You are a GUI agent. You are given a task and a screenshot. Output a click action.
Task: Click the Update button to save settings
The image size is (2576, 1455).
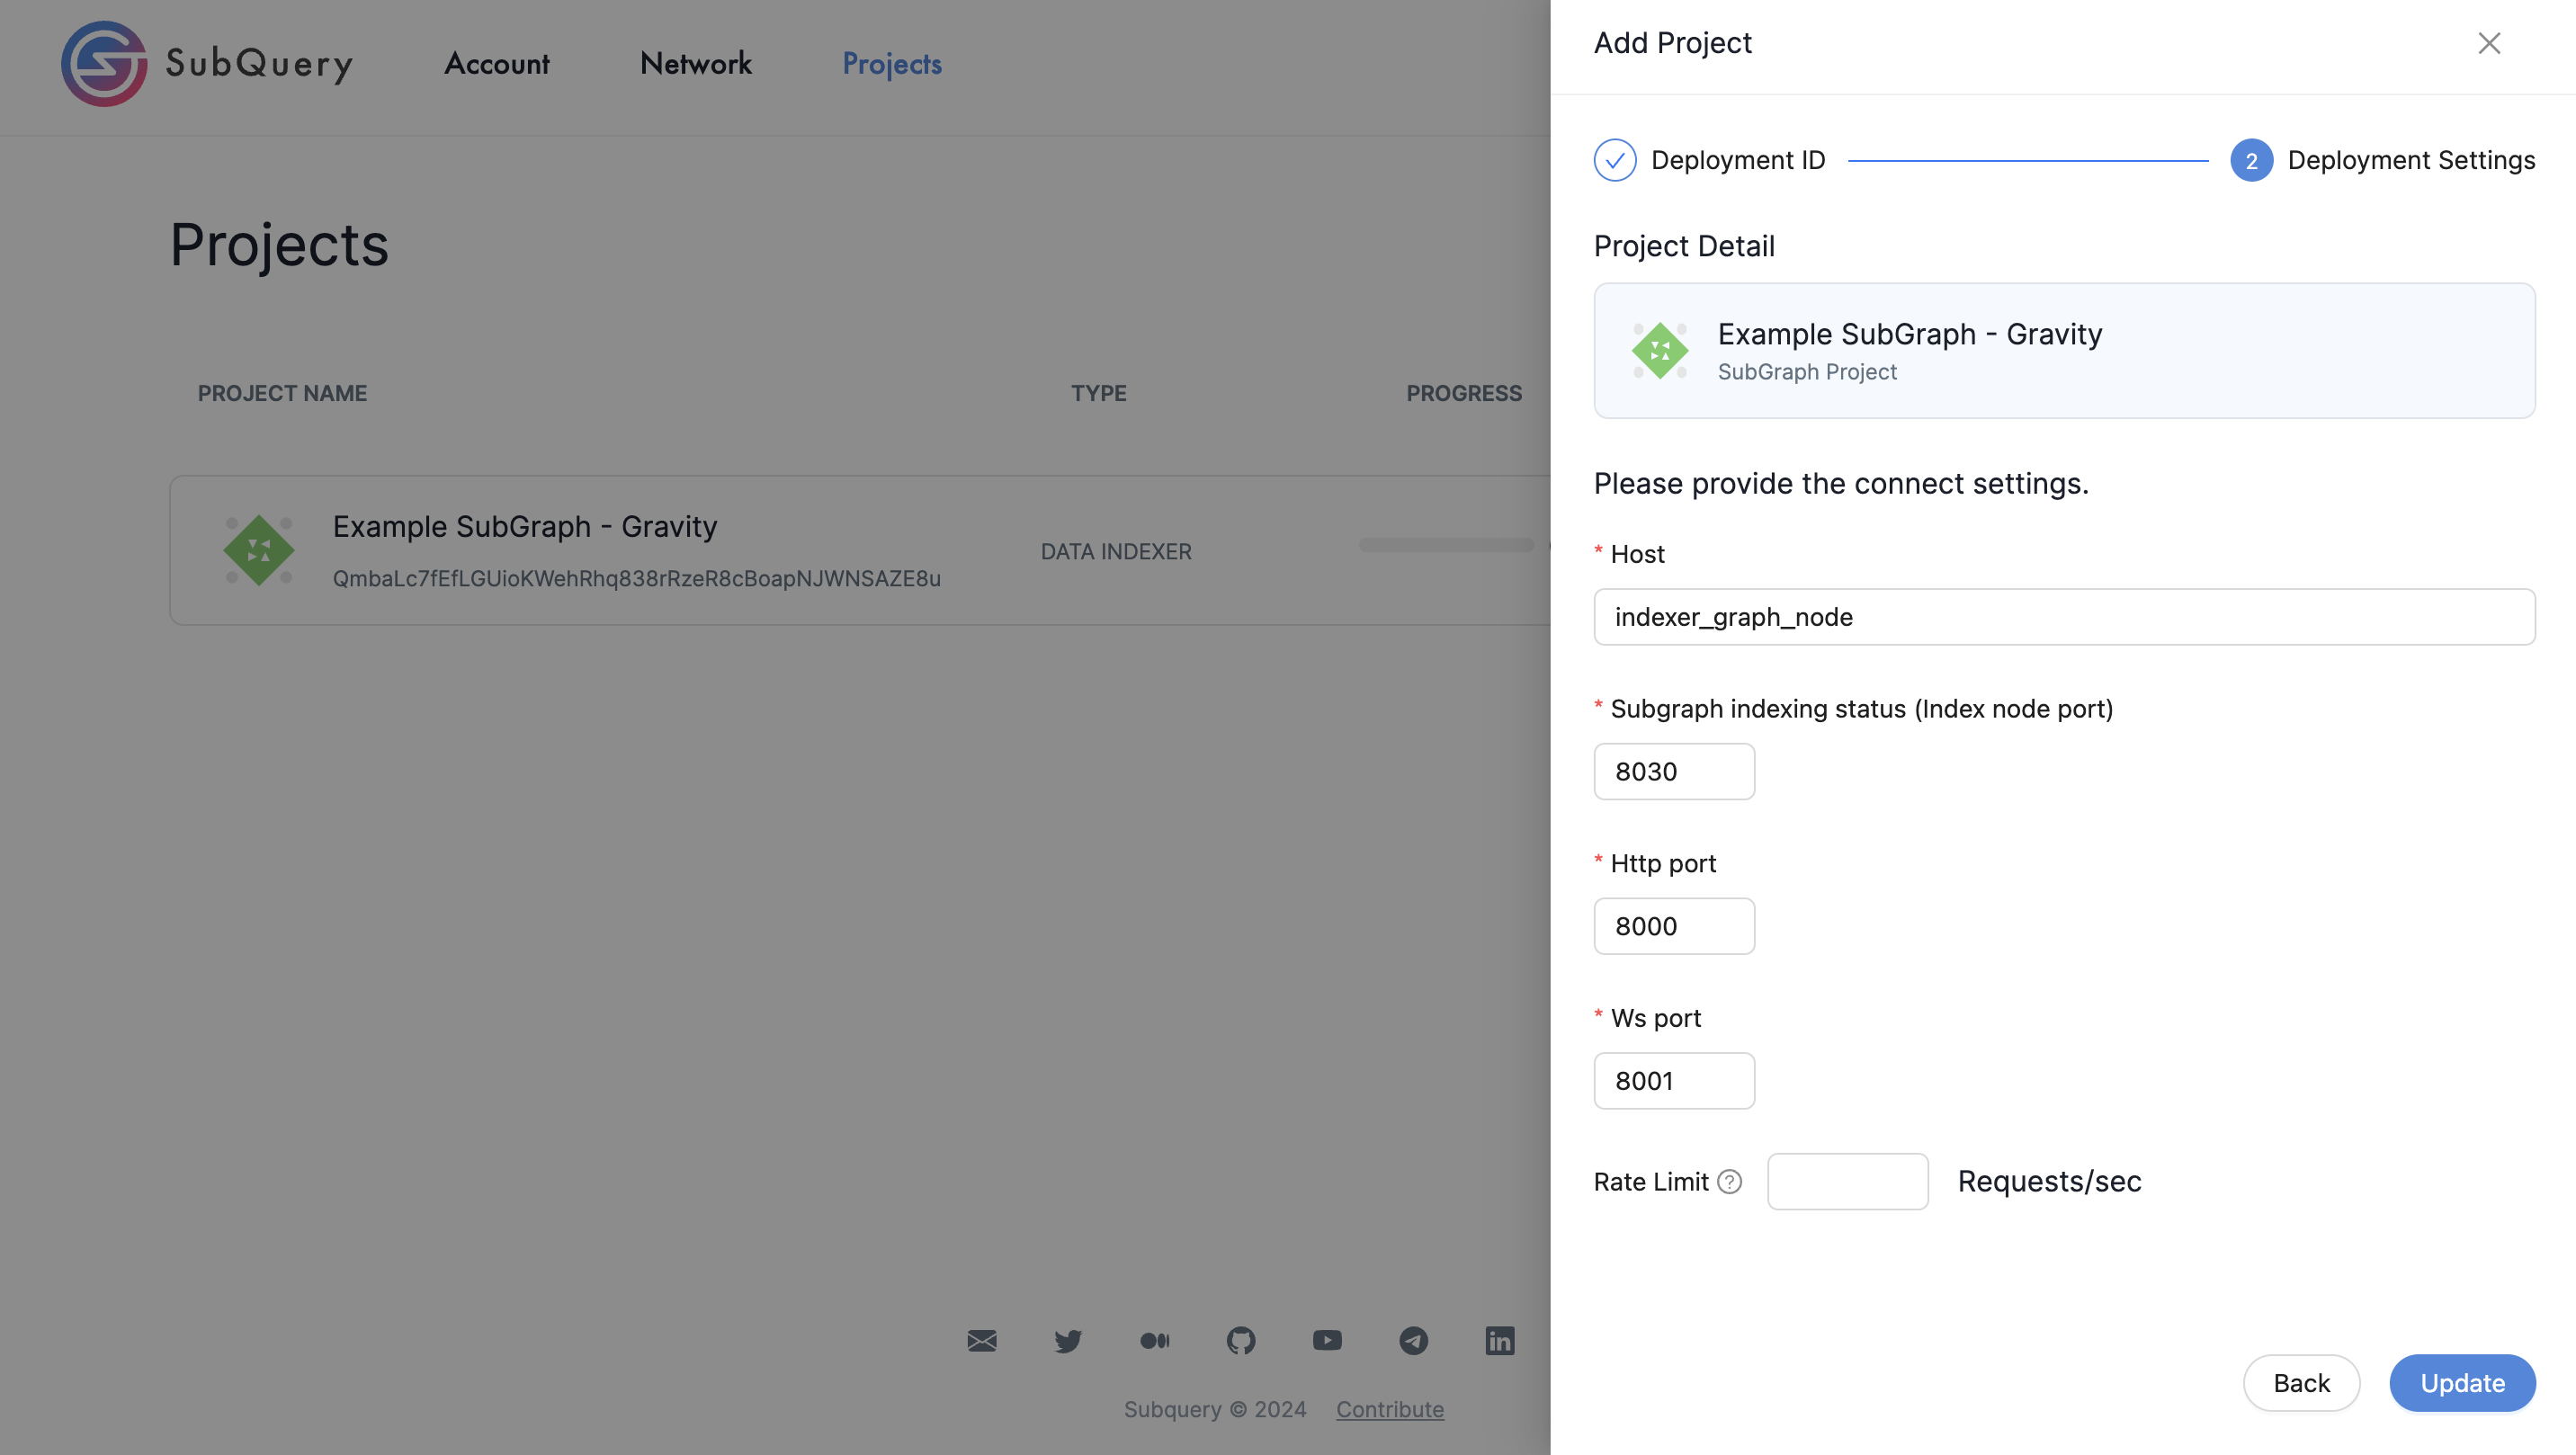(2463, 1382)
